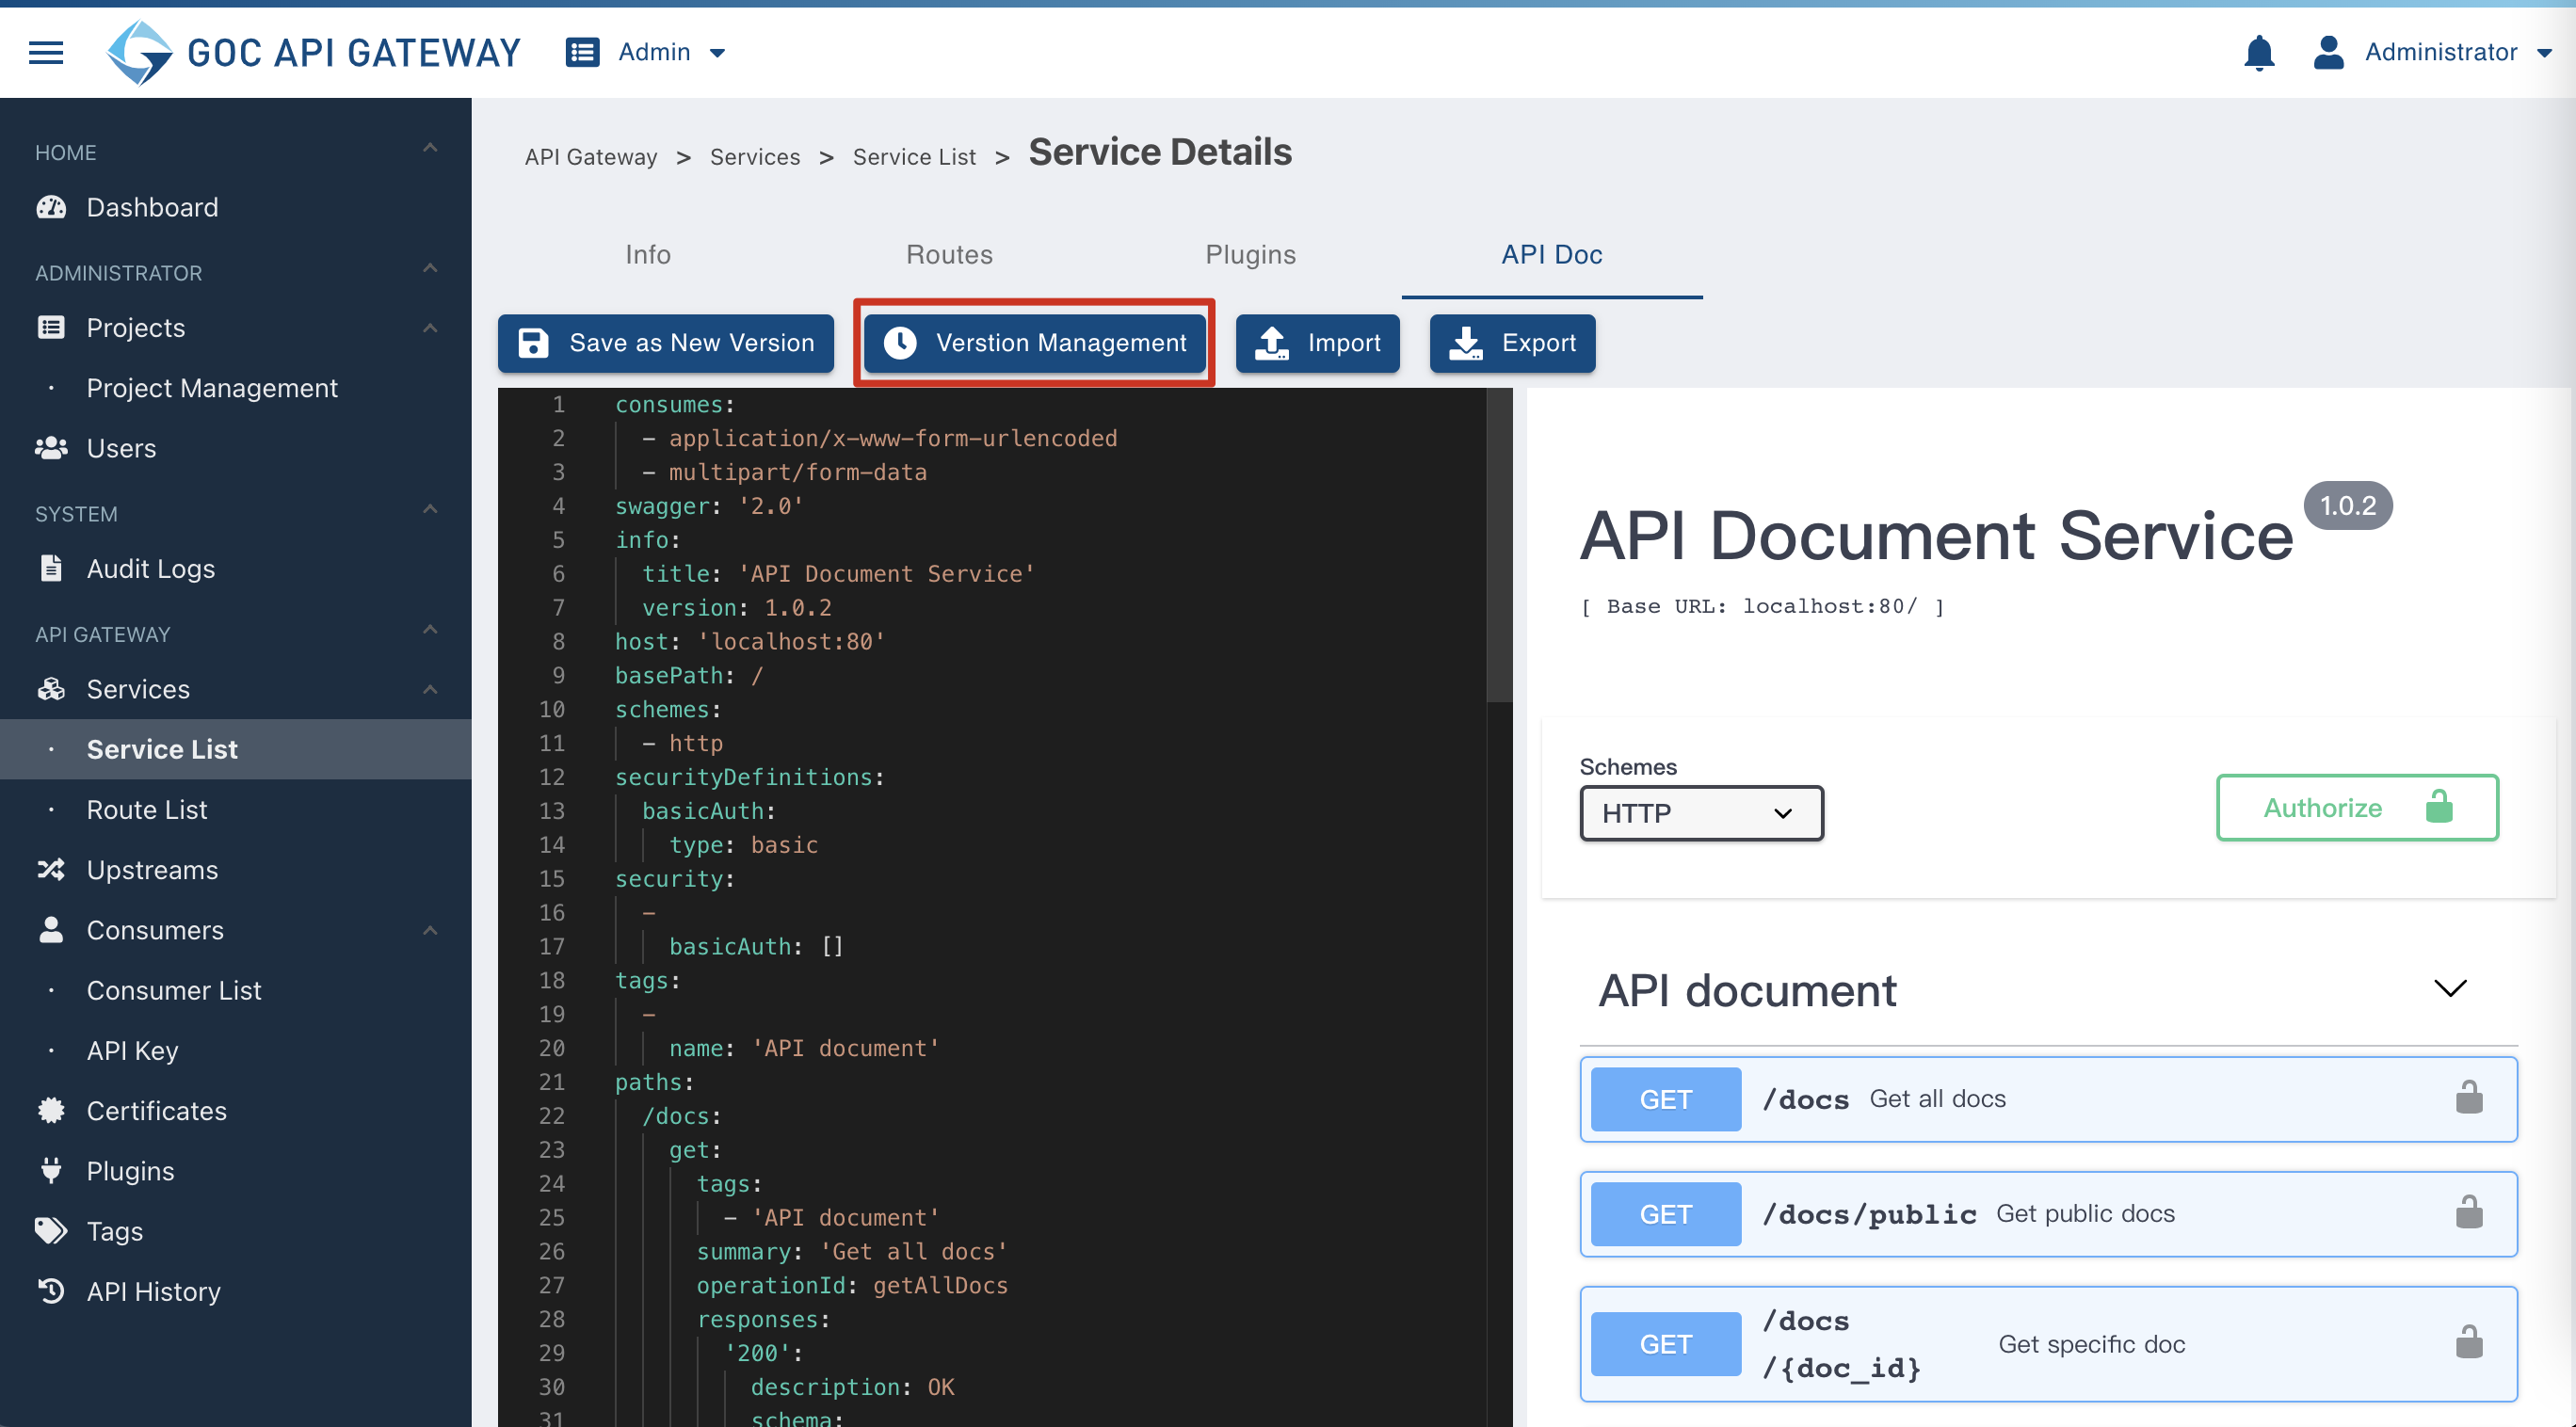Click the Consumers person icon

51,929
